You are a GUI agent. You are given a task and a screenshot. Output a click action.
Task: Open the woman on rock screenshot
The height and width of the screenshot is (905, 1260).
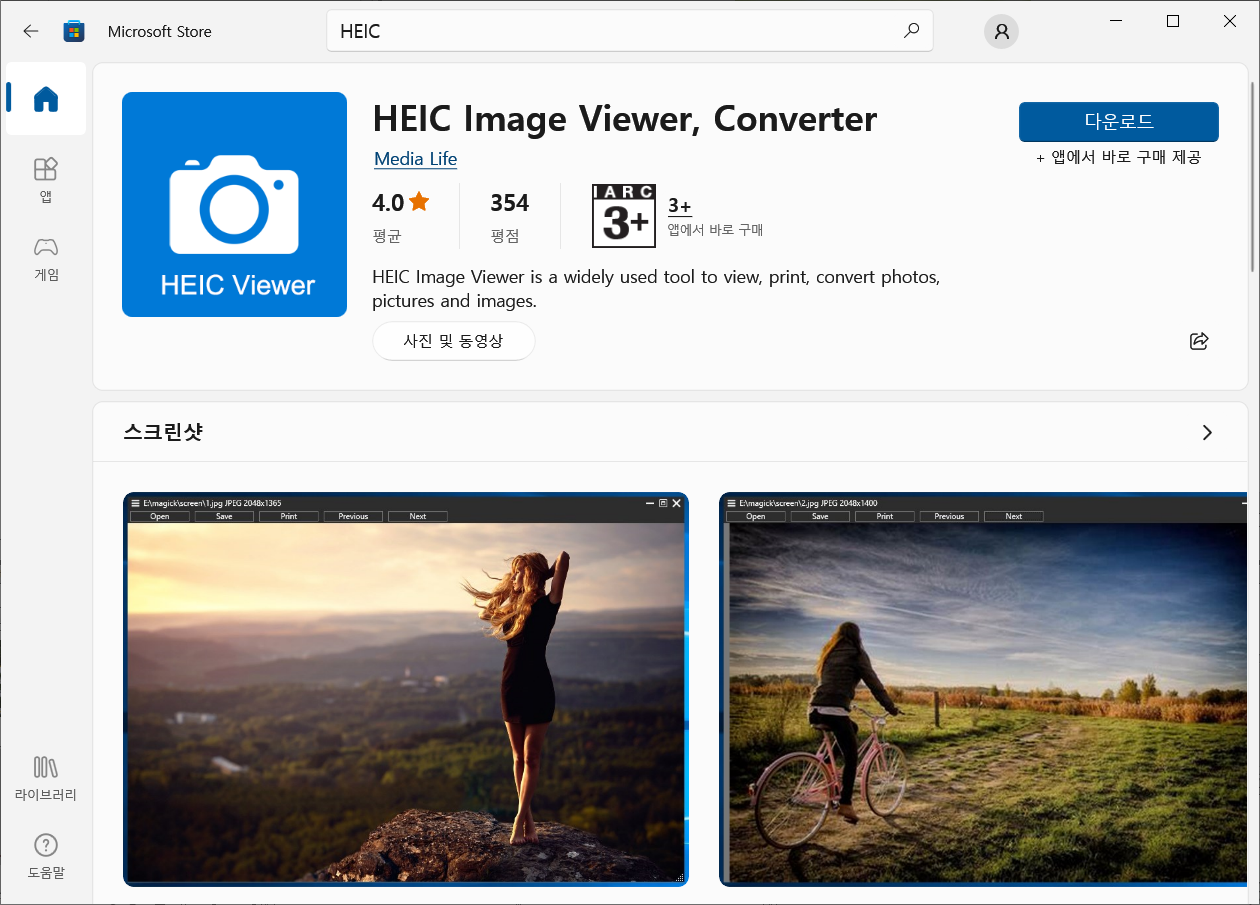click(406, 689)
